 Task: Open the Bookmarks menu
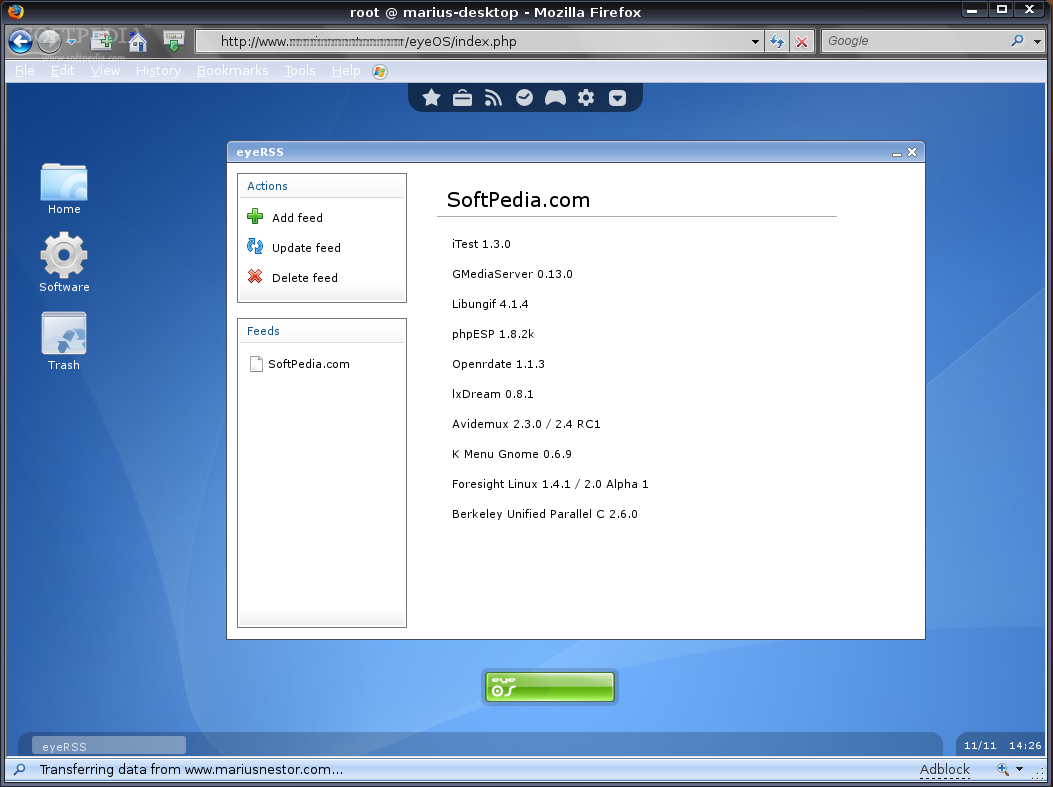click(232, 71)
